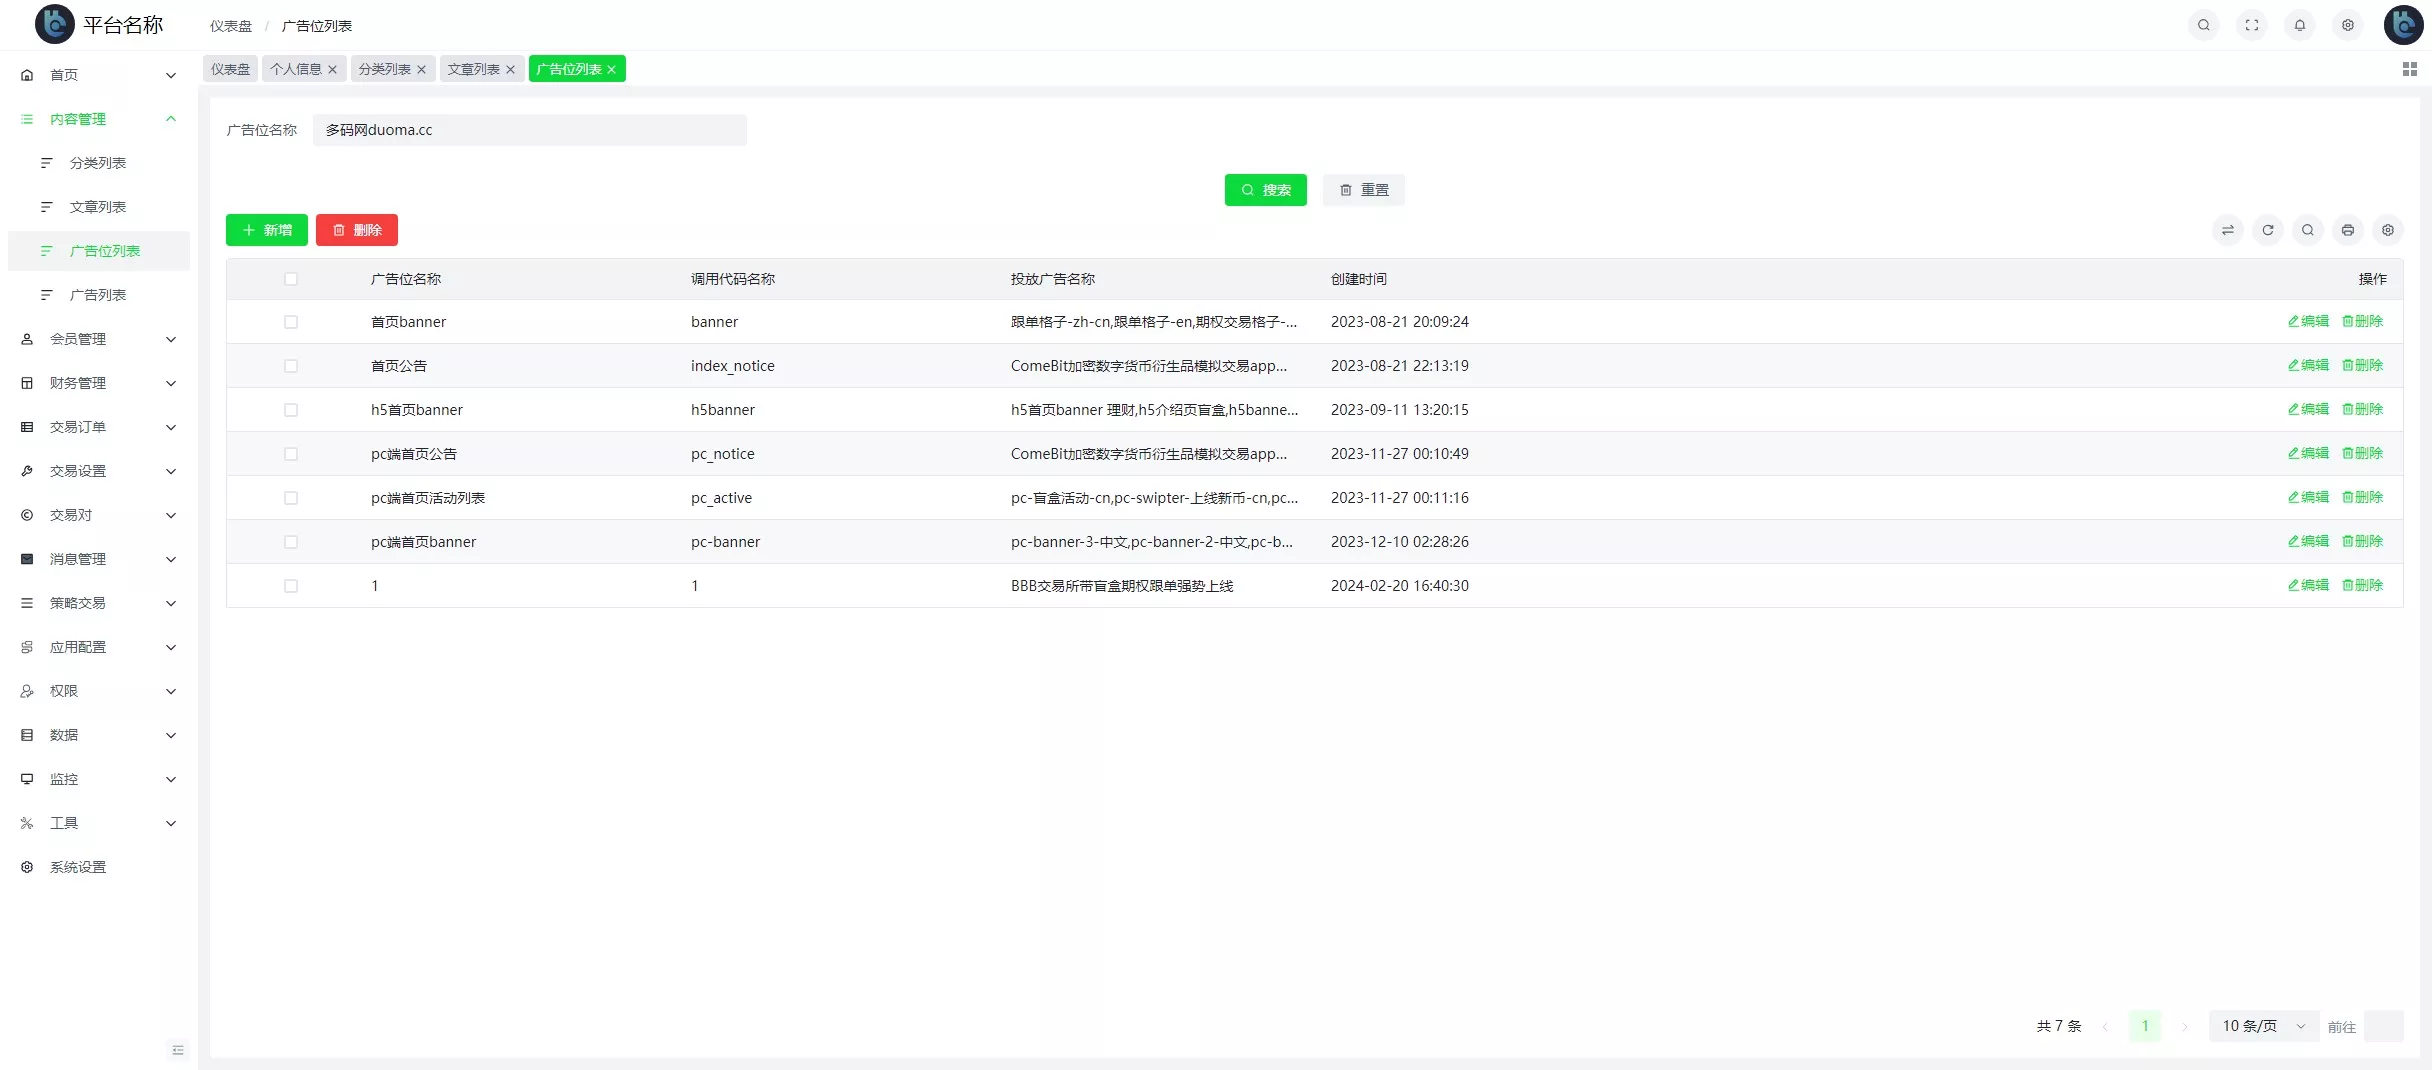Open the table column settings gear icon

tap(2387, 230)
